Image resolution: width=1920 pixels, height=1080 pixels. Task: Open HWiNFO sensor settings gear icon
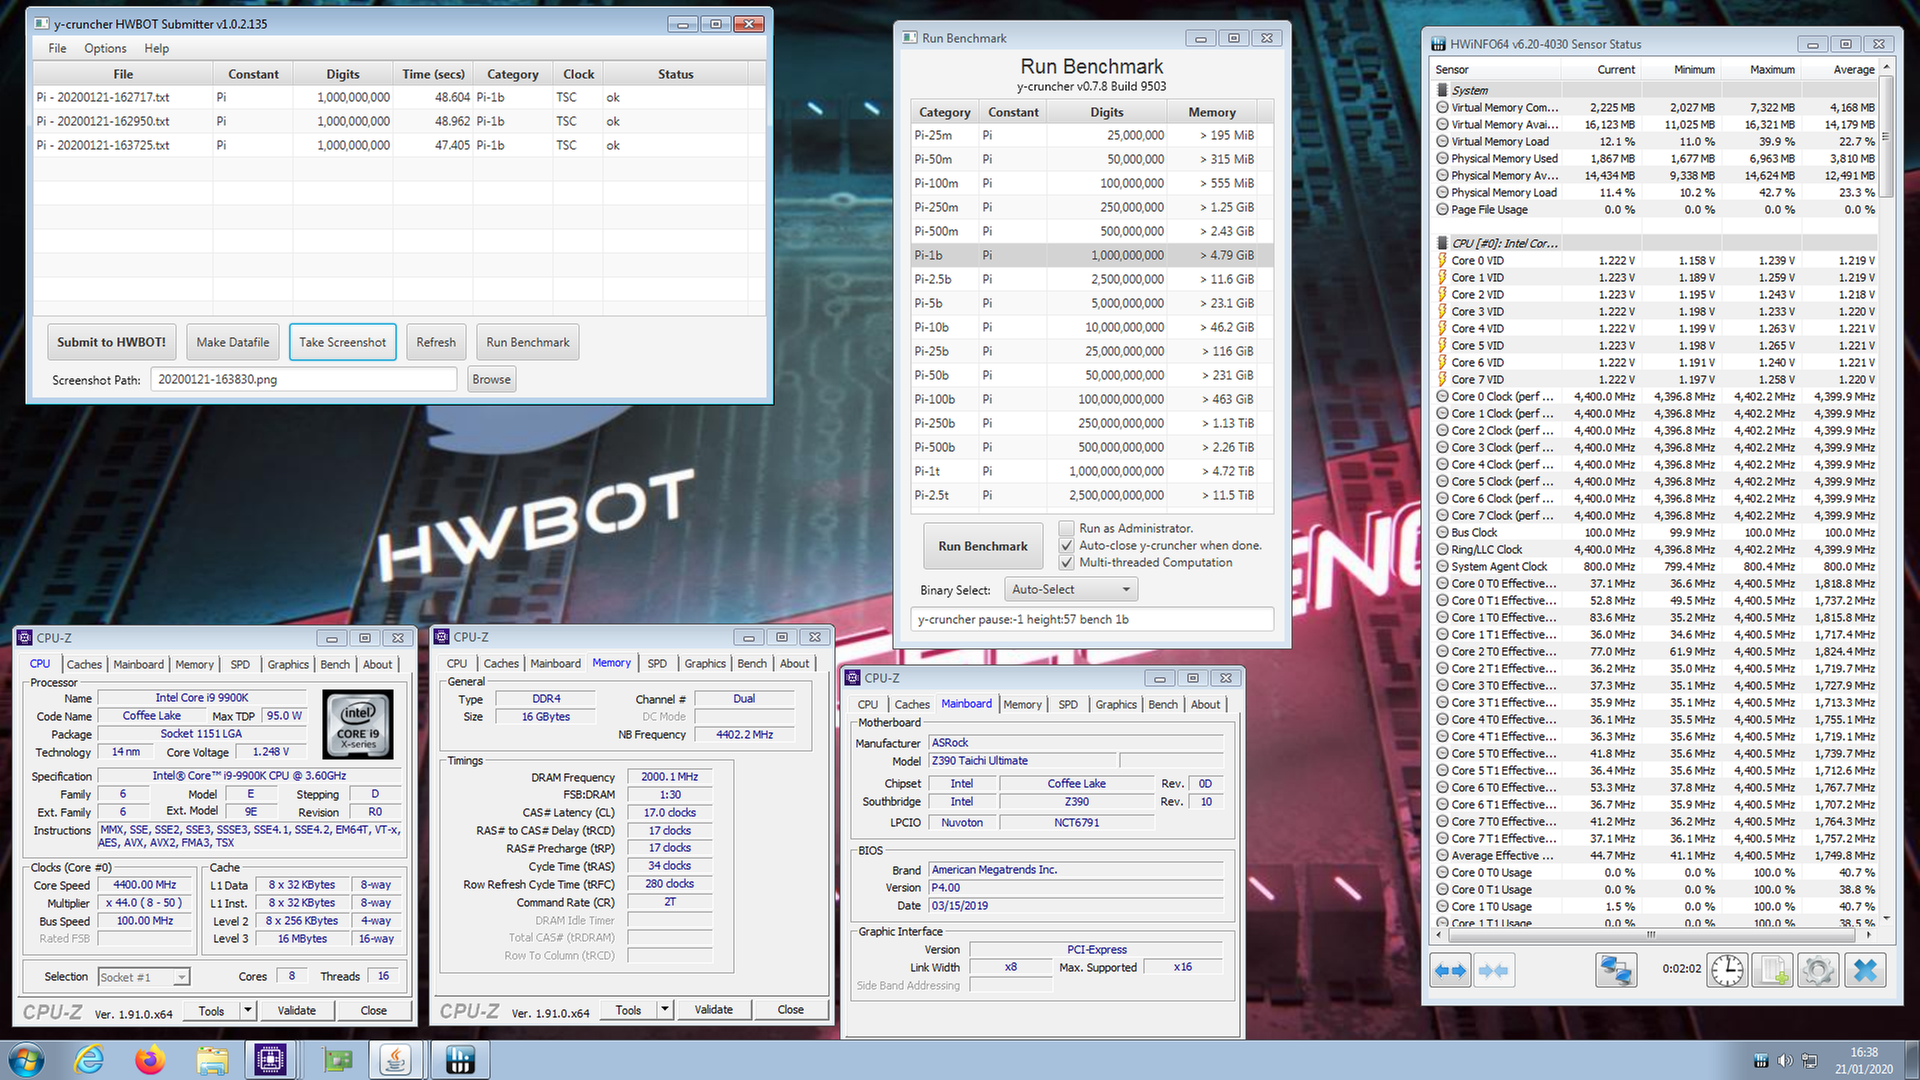1818,970
